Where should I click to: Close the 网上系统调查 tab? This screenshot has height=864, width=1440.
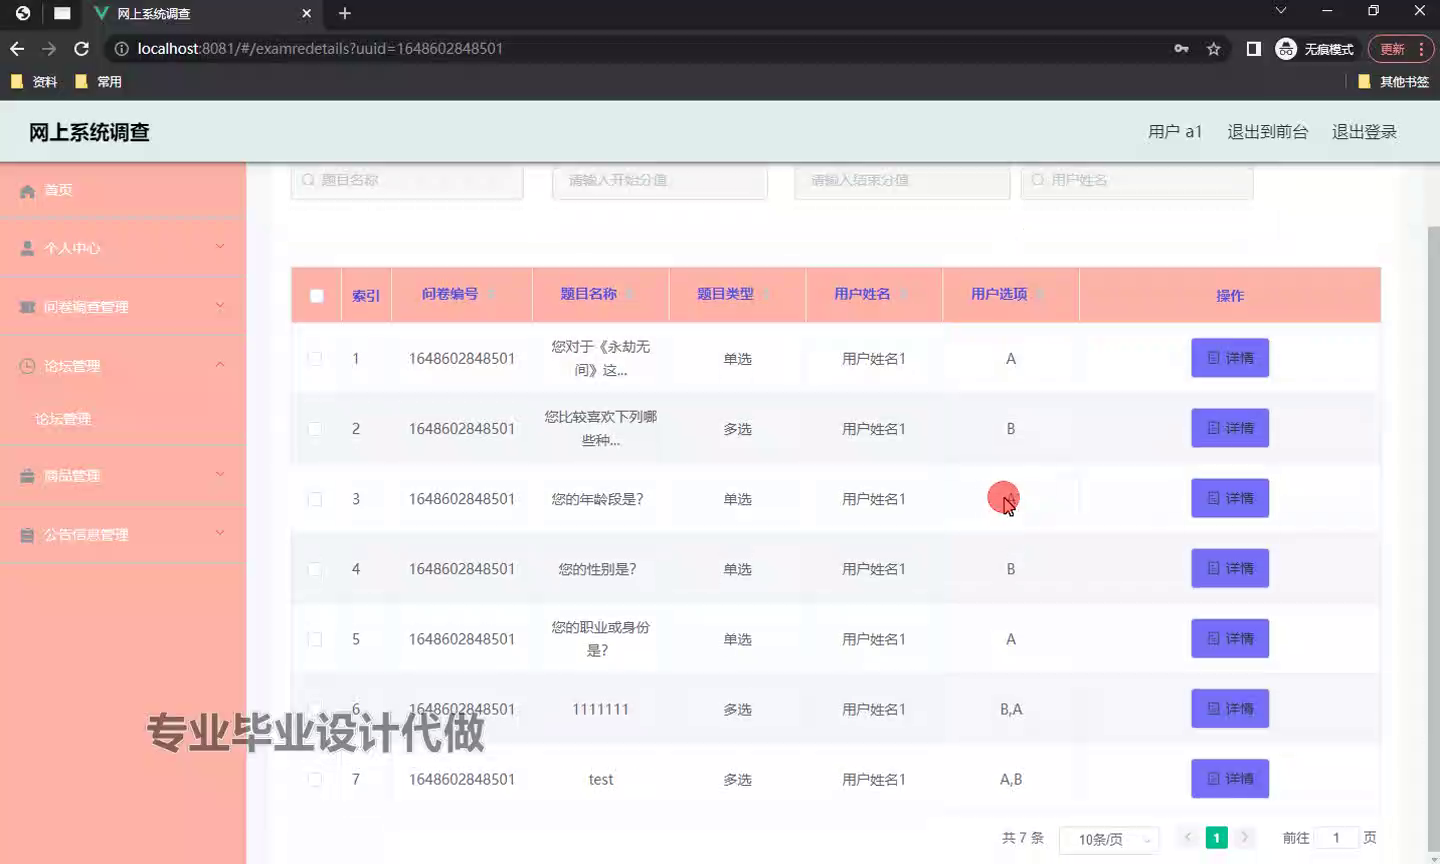[307, 13]
